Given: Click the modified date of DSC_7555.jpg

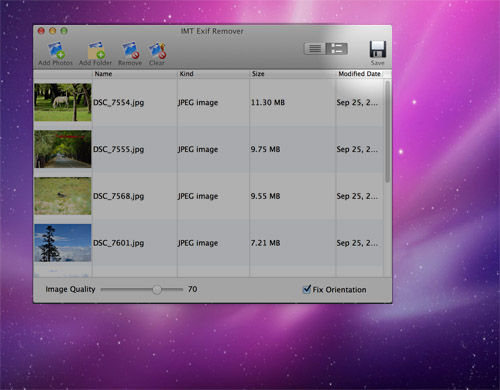Looking at the screenshot, I should [x=357, y=149].
